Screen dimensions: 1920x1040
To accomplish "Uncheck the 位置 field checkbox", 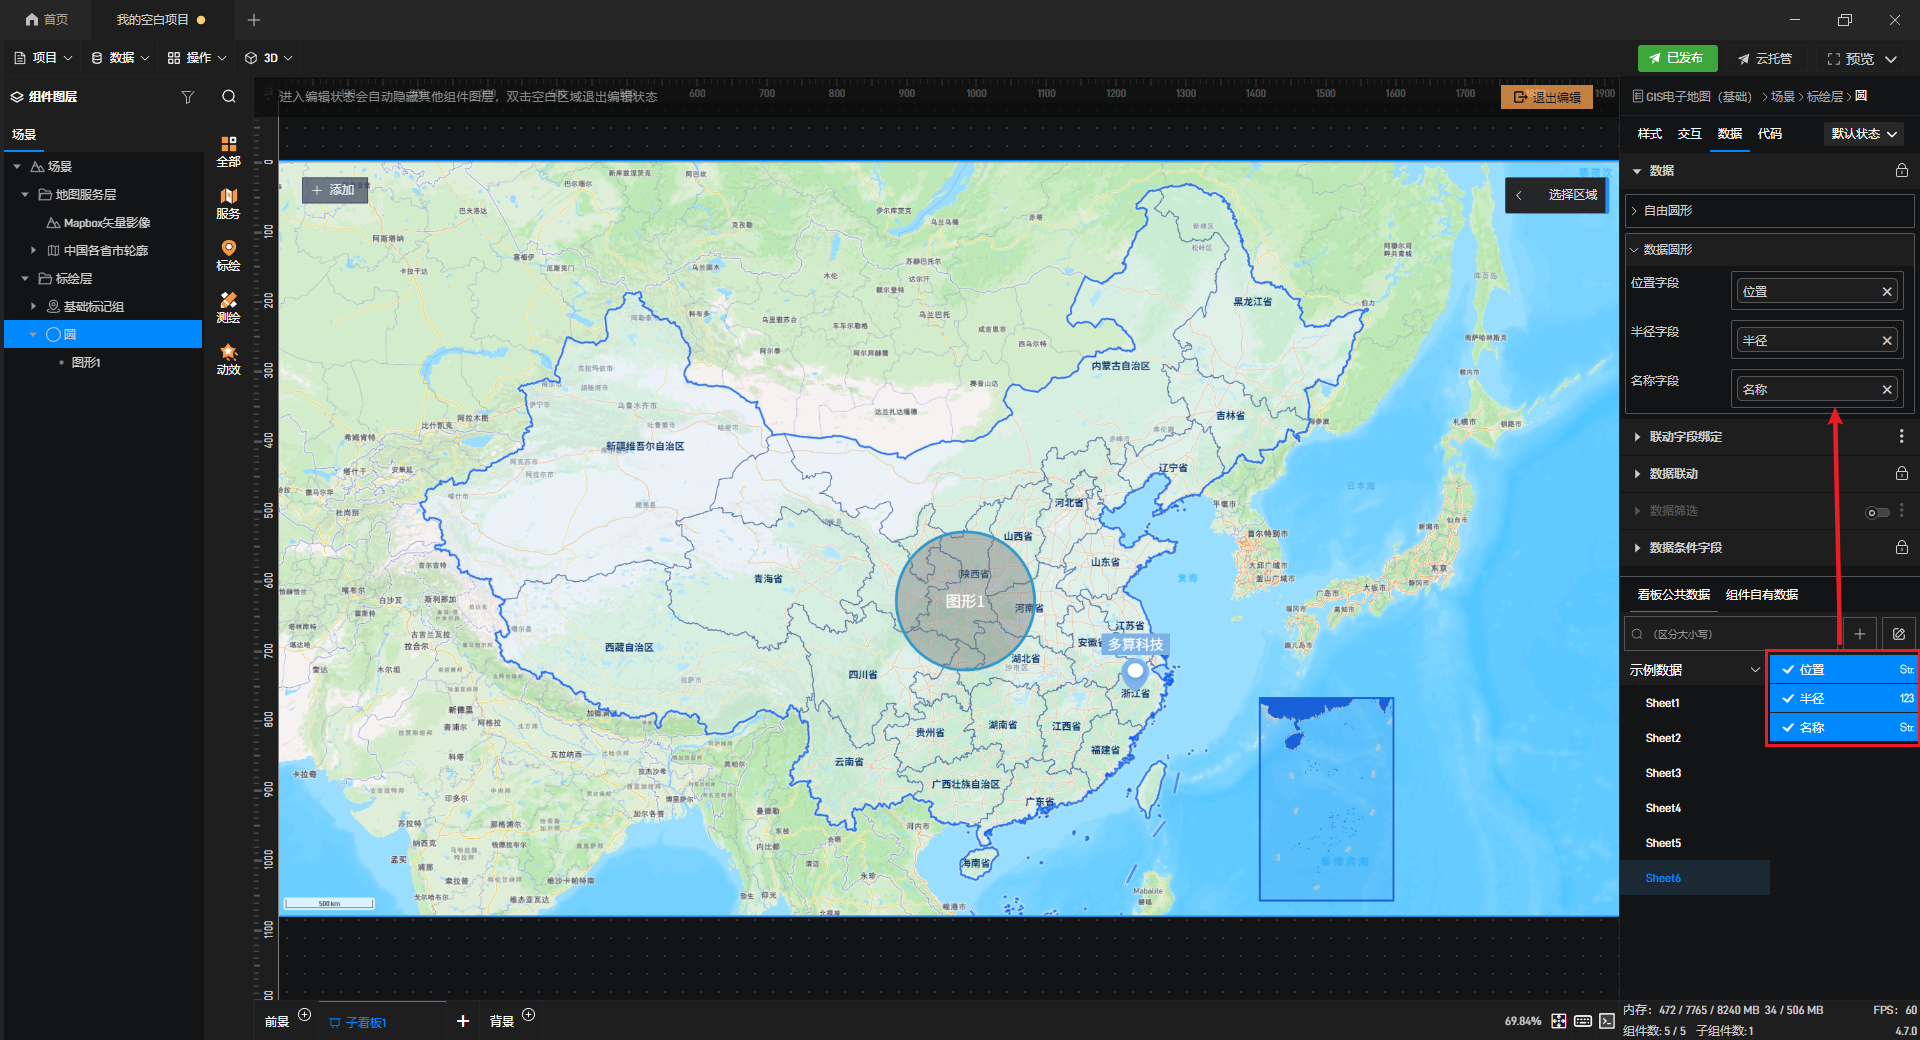I will pyautogui.click(x=1788, y=670).
